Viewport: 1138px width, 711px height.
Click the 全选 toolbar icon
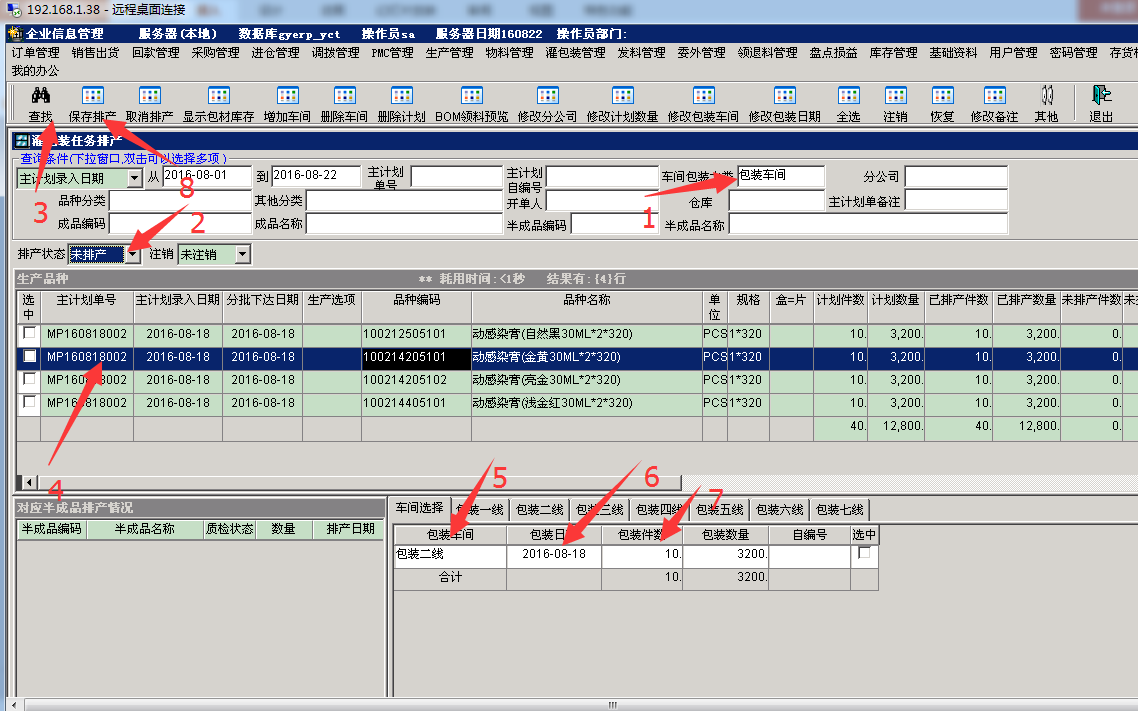pyautogui.click(x=848, y=96)
